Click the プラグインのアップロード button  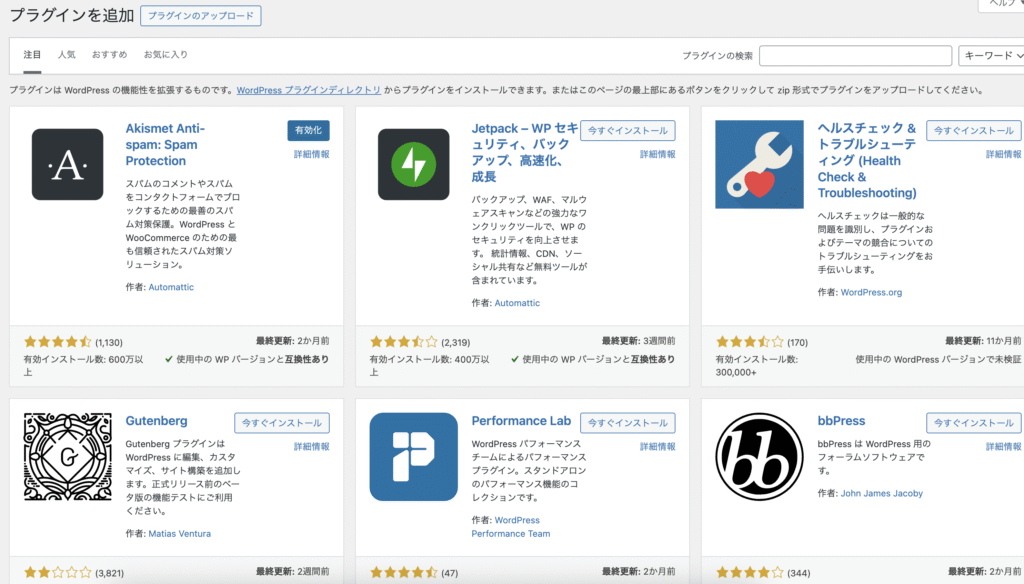(200, 16)
